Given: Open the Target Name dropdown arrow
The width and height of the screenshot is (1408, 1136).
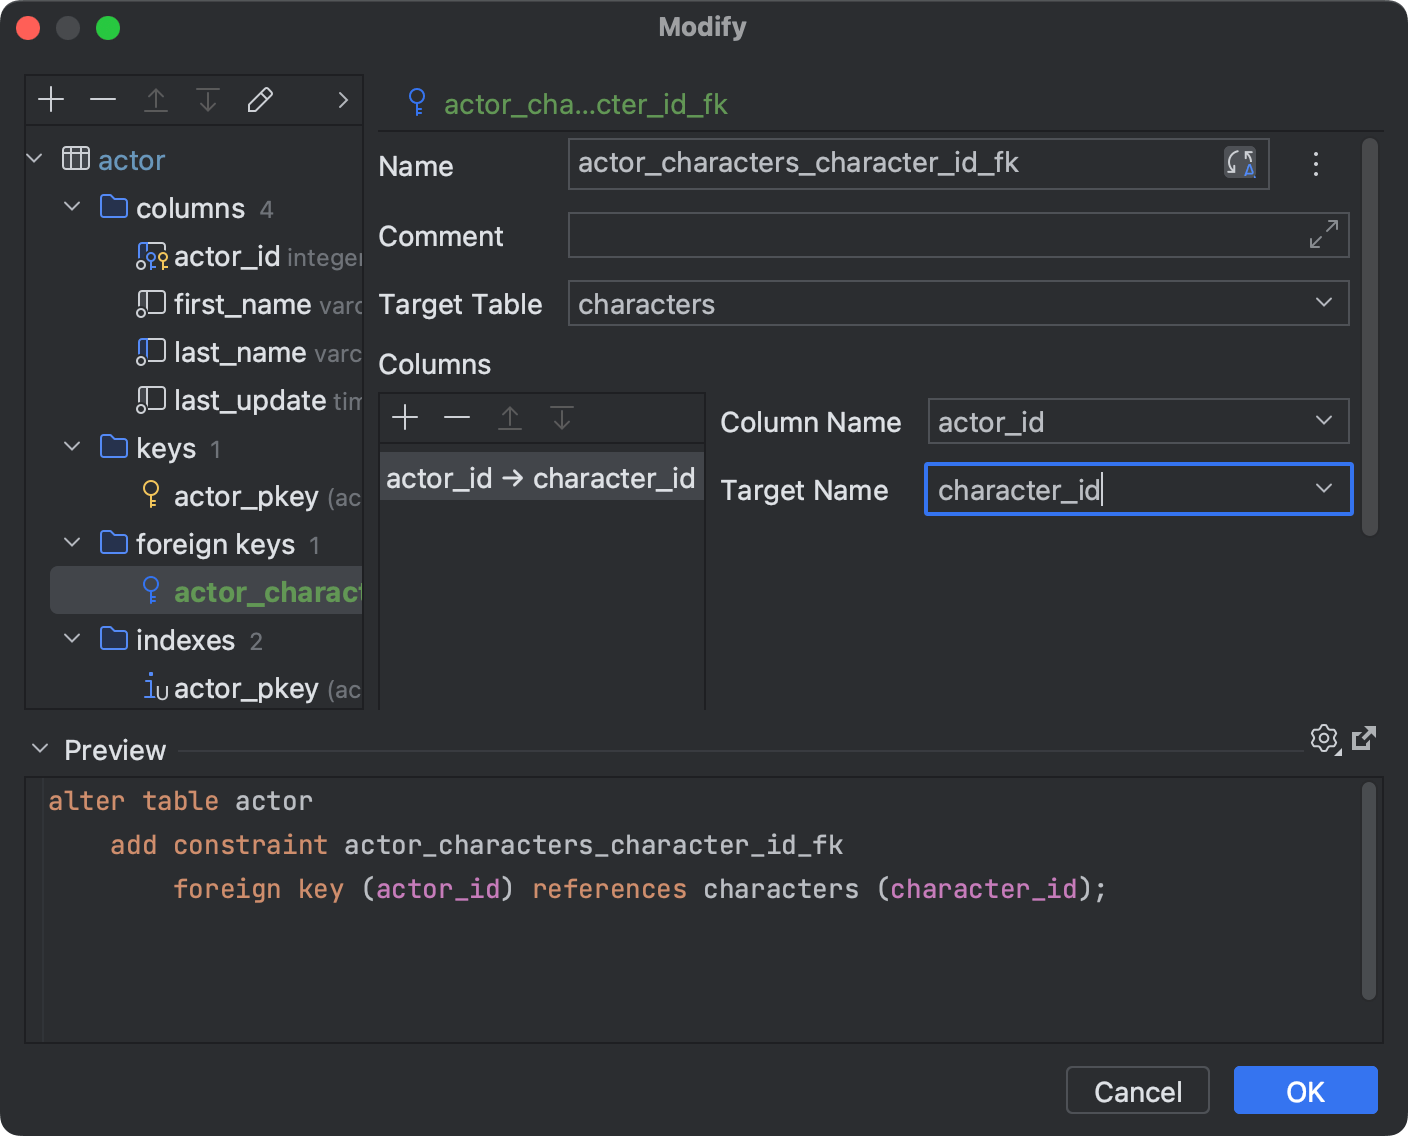Looking at the screenshot, I should 1324,489.
